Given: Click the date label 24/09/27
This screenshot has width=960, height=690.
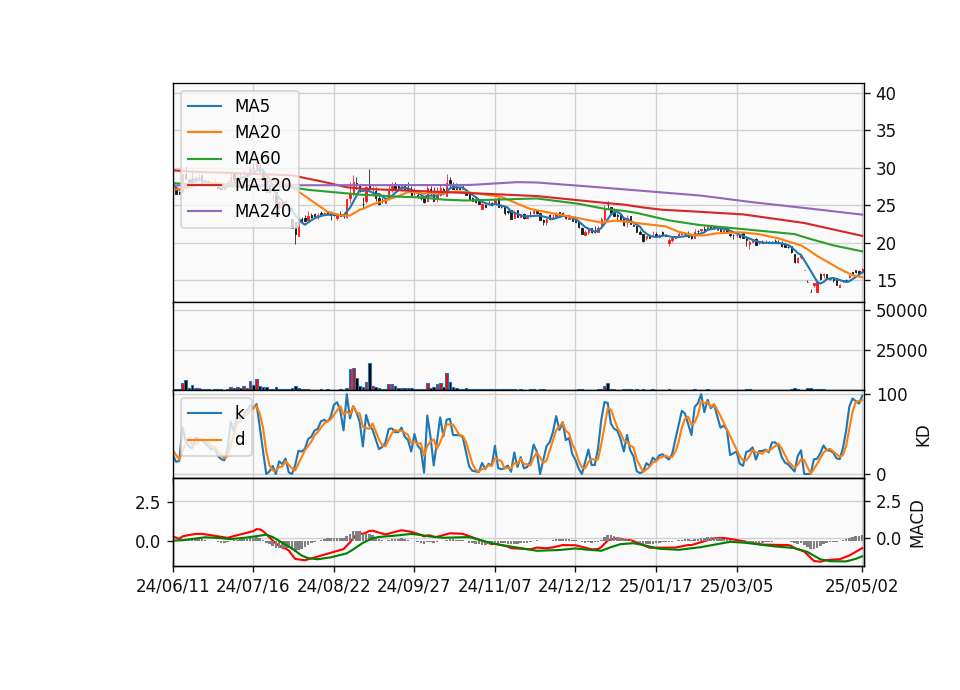Looking at the screenshot, I should [414, 586].
